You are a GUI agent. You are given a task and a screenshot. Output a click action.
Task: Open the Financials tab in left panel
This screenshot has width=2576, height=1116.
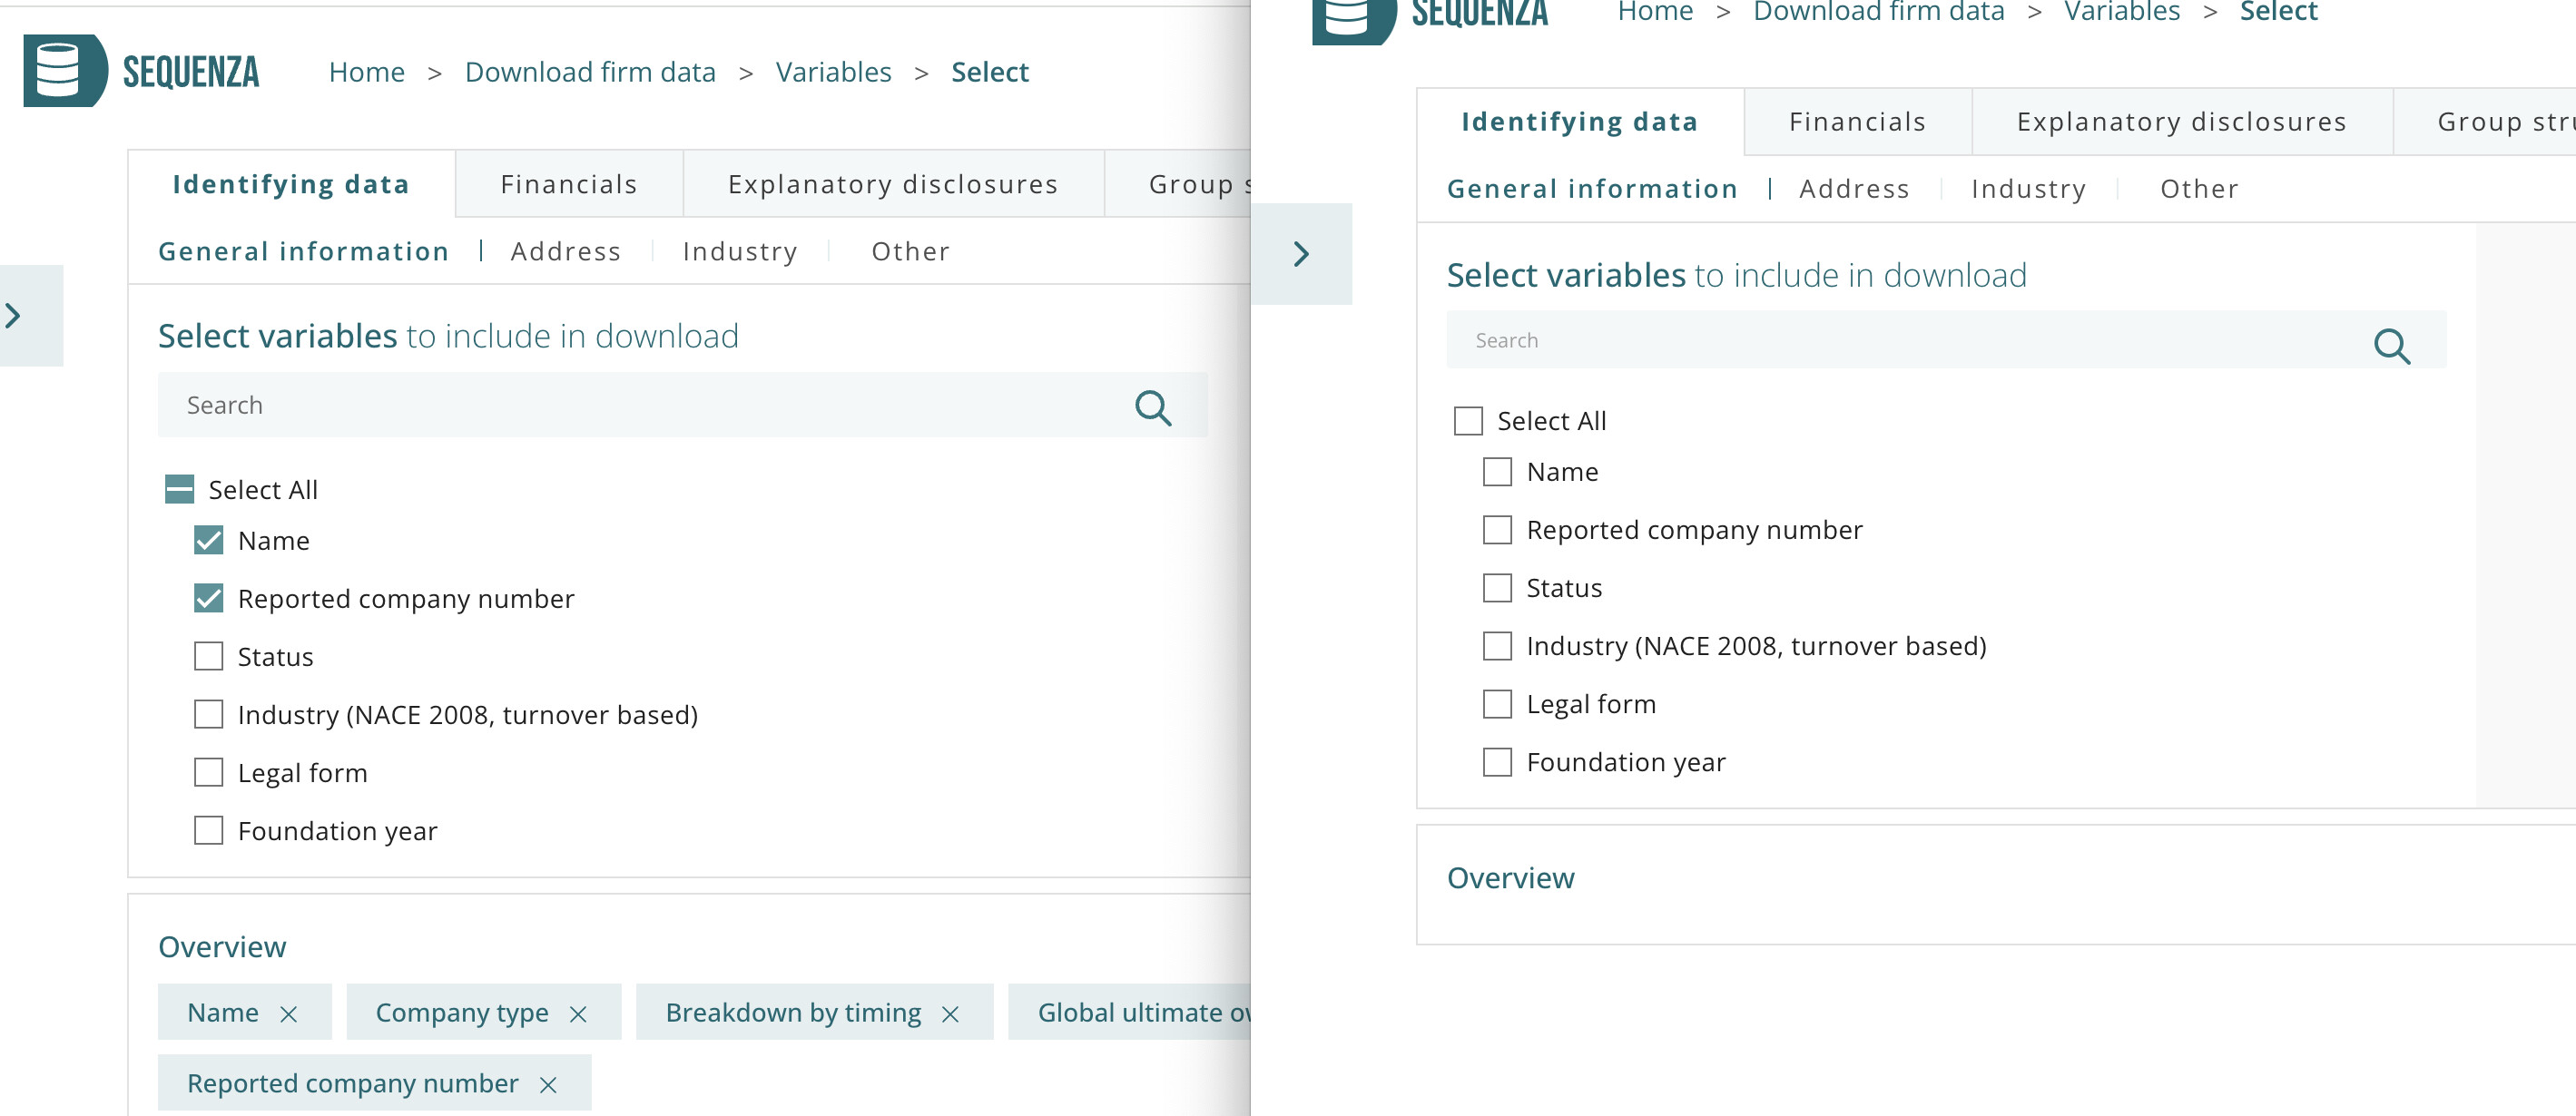(x=568, y=184)
